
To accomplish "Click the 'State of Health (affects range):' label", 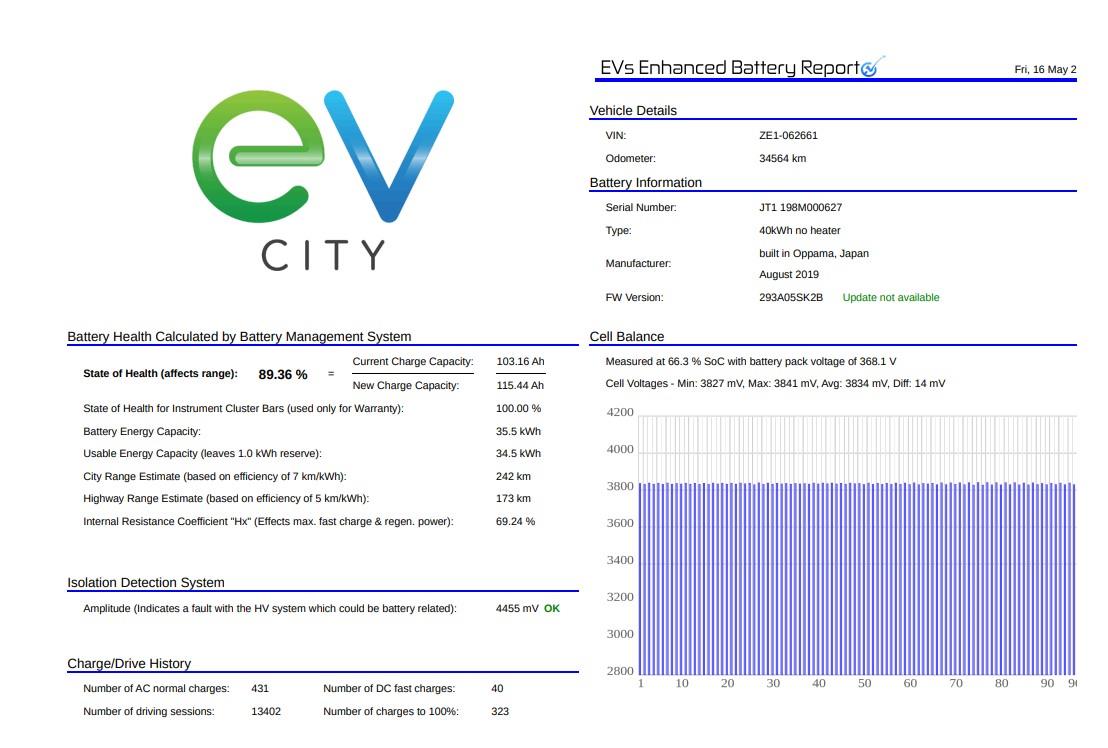I will click(160, 373).
